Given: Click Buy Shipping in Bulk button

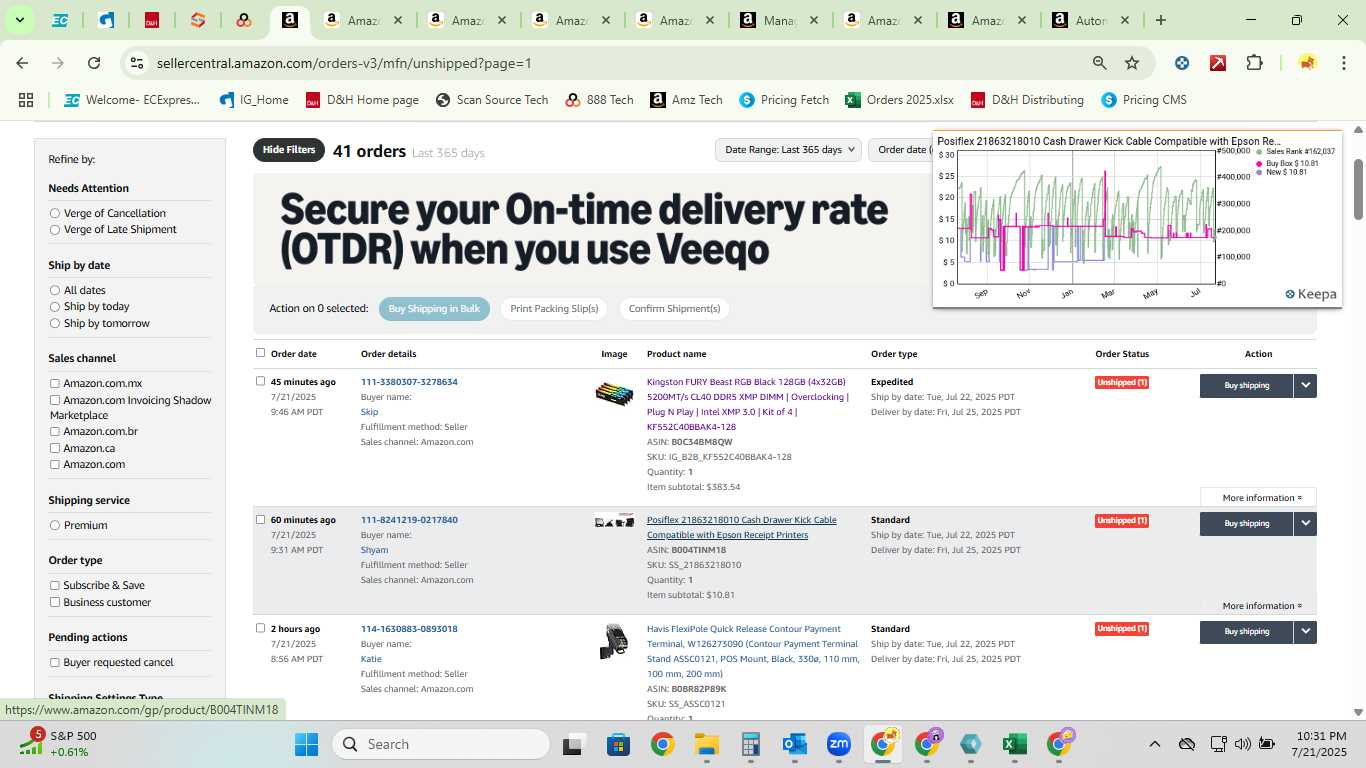Looking at the screenshot, I should click(x=434, y=309).
